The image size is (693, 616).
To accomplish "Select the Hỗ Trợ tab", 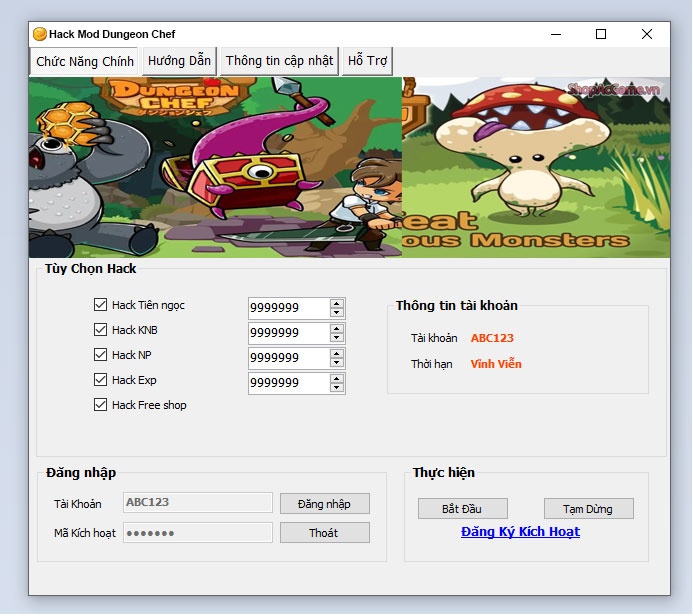I will point(367,61).
